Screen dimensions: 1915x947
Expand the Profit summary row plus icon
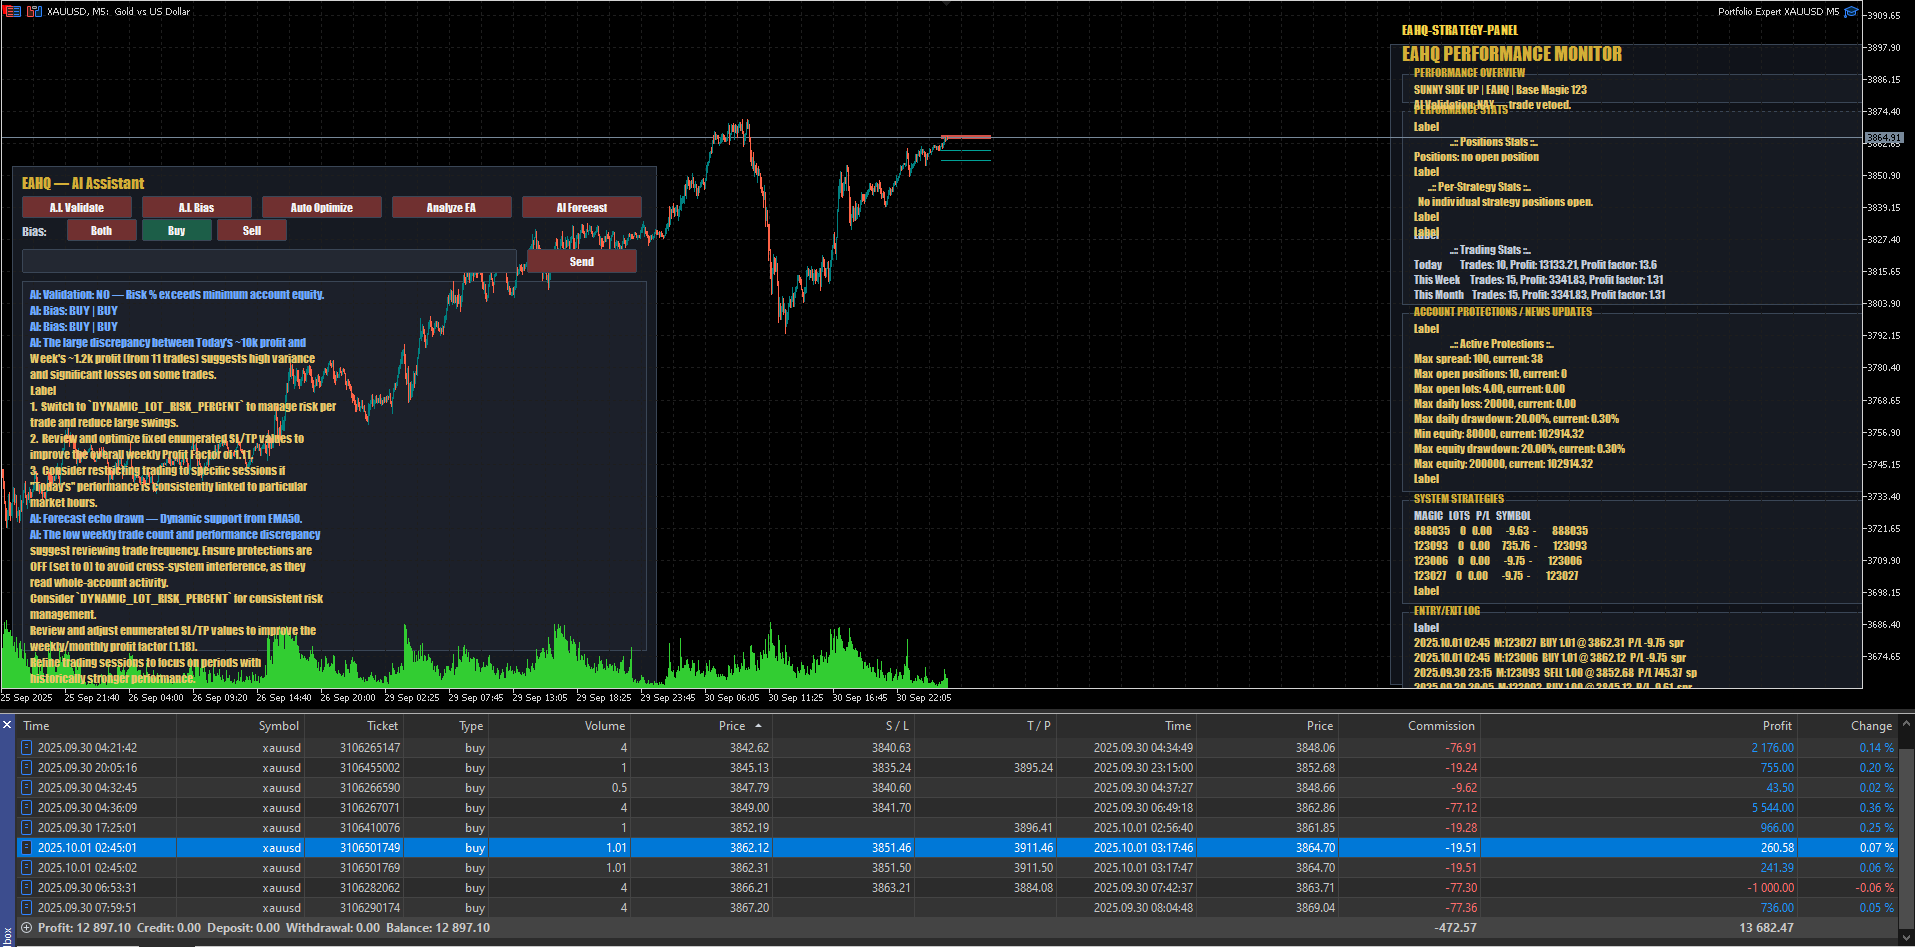(26, 928)
